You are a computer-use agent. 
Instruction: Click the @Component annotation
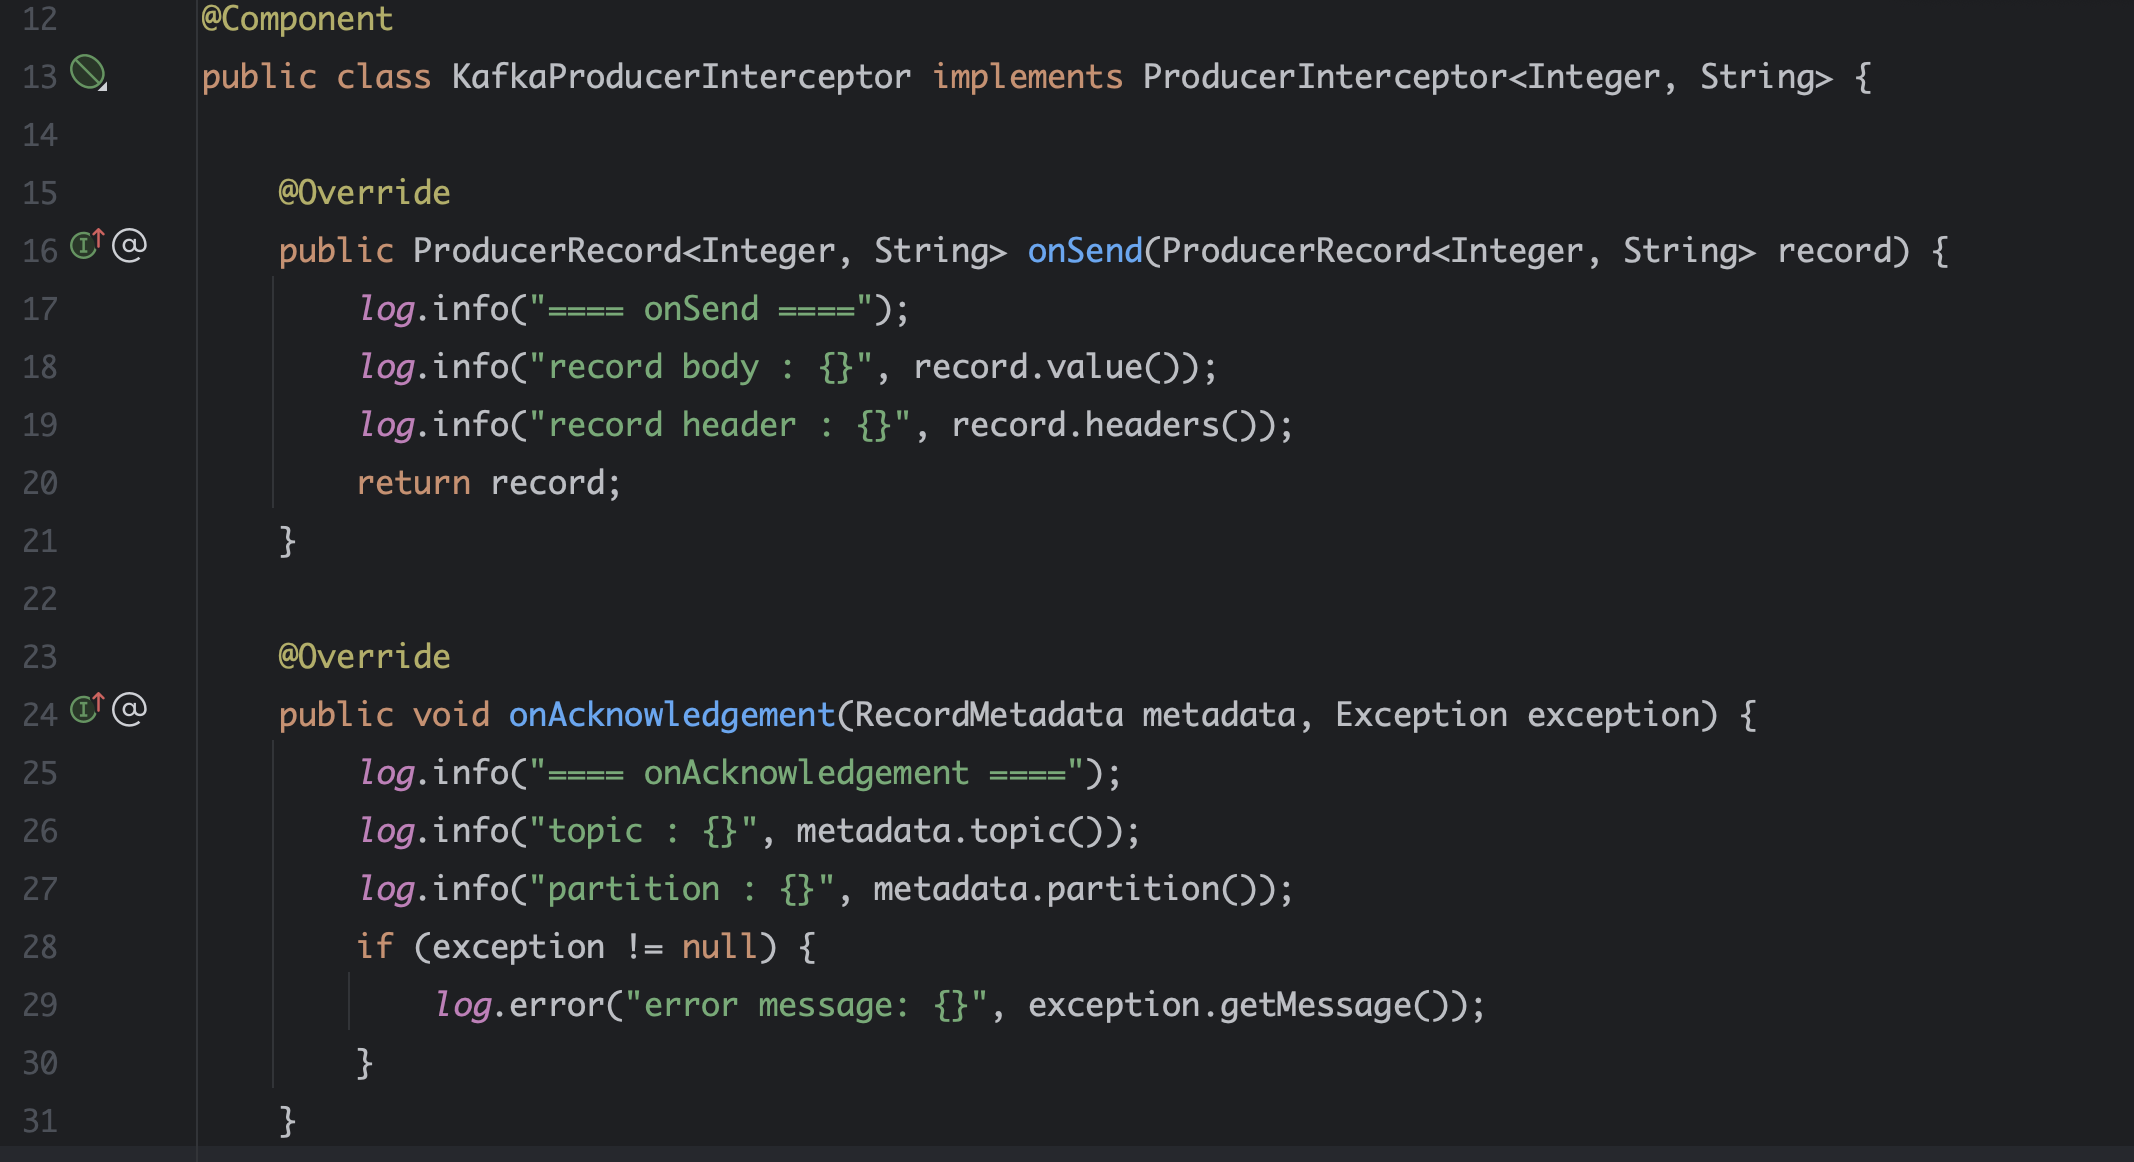pos(297,19)
